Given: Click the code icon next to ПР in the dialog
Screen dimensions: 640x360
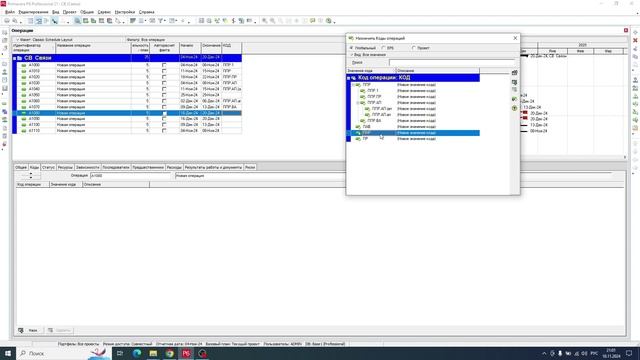Looking at the screenshot, I should (358, 139).
